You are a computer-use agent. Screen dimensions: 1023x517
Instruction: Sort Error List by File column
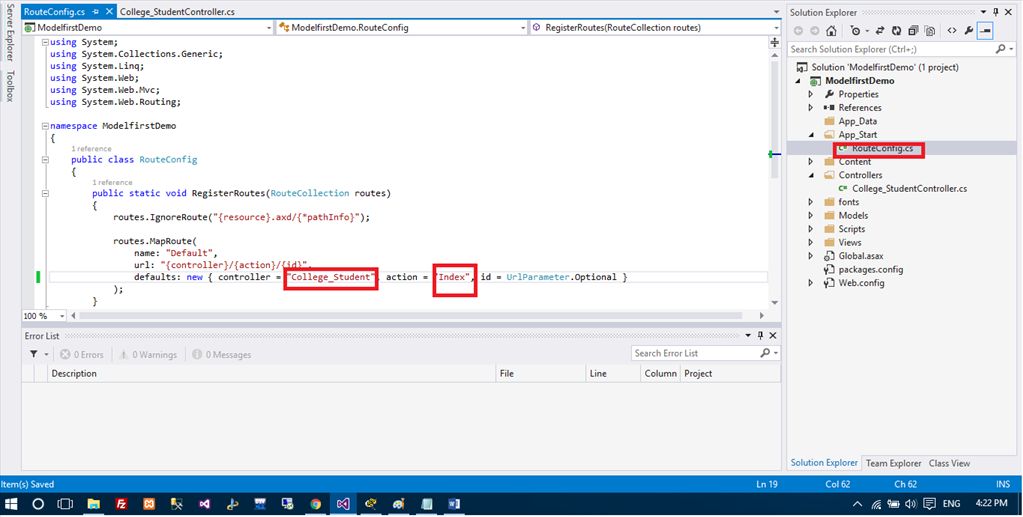click(x=542, y=373)
